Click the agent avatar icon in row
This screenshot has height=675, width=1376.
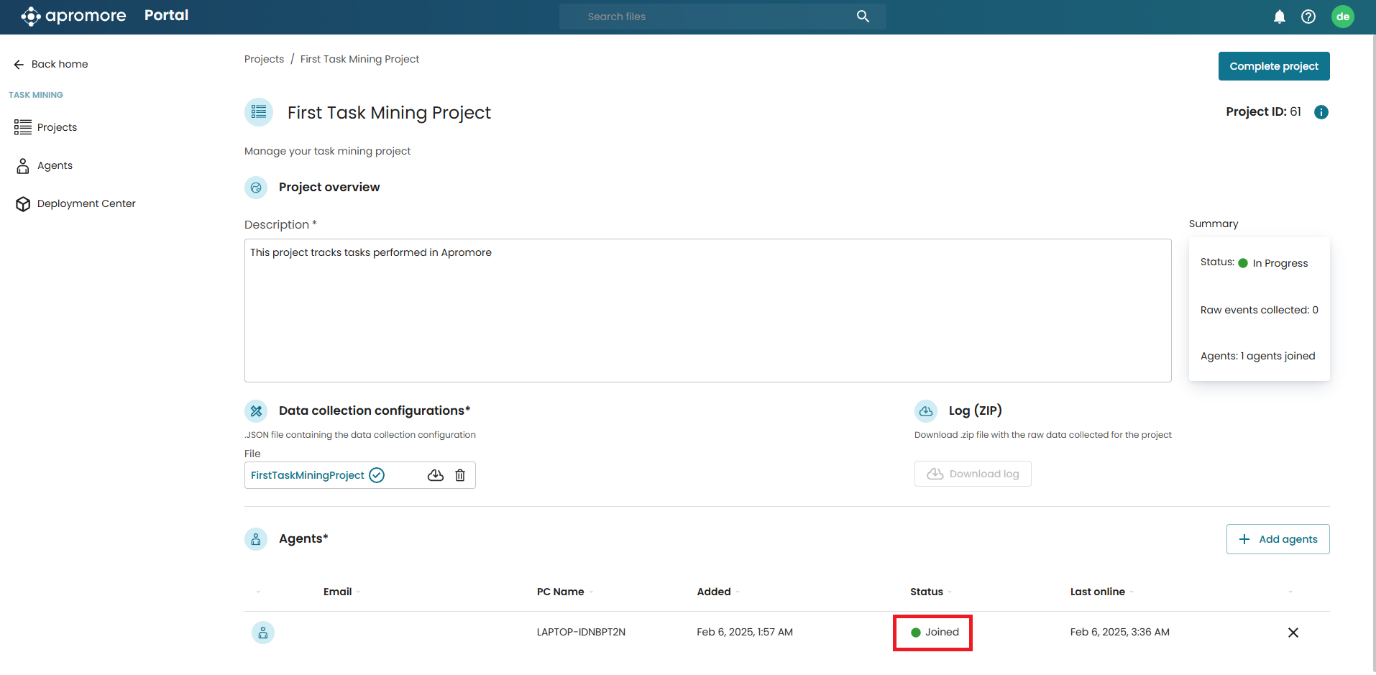coord(262,632)
